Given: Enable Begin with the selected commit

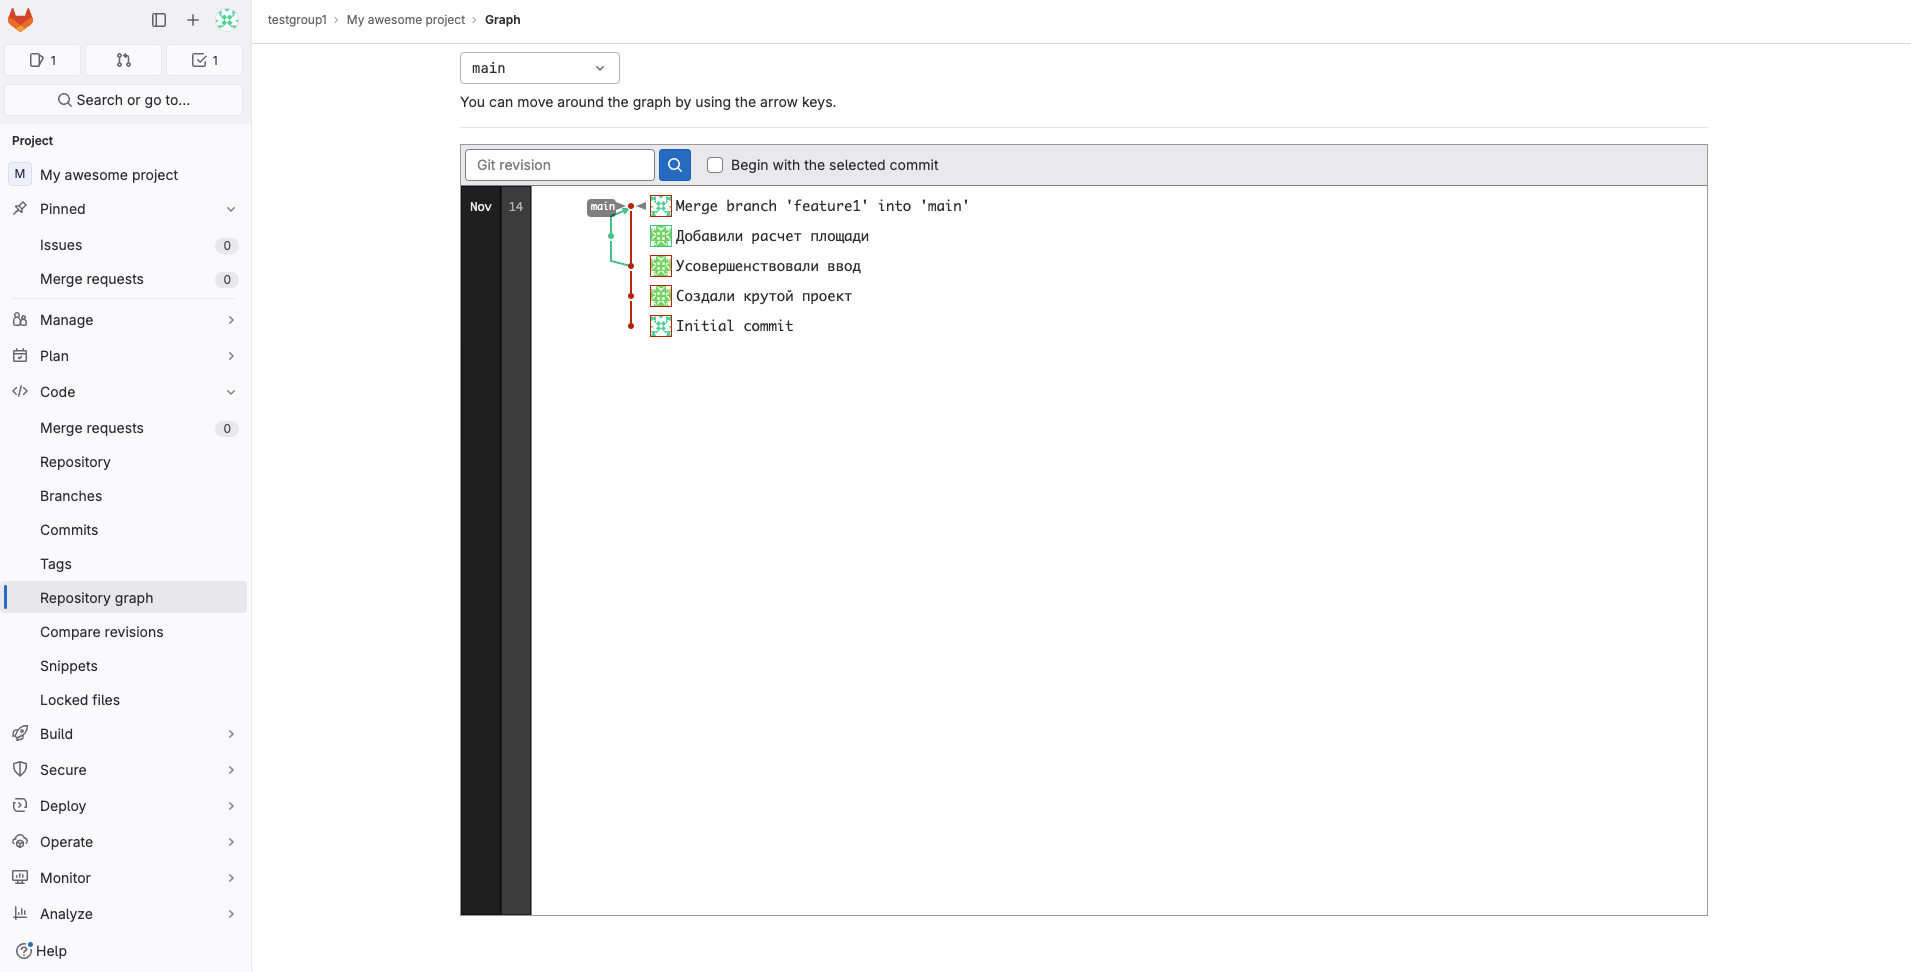Looking at the screenshot, I should (x=715, y=165).
